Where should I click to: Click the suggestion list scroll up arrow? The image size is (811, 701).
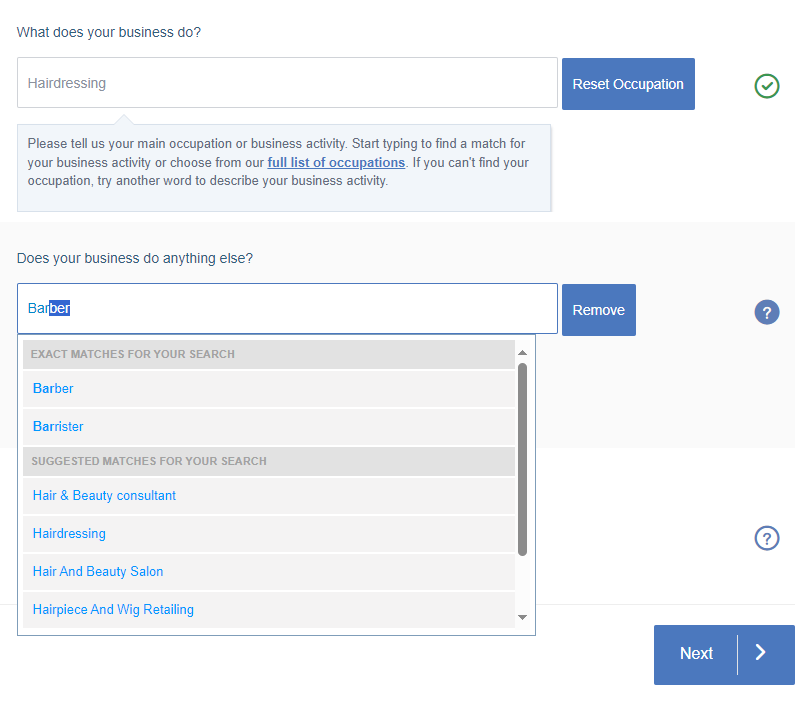(x=522, y=353)
